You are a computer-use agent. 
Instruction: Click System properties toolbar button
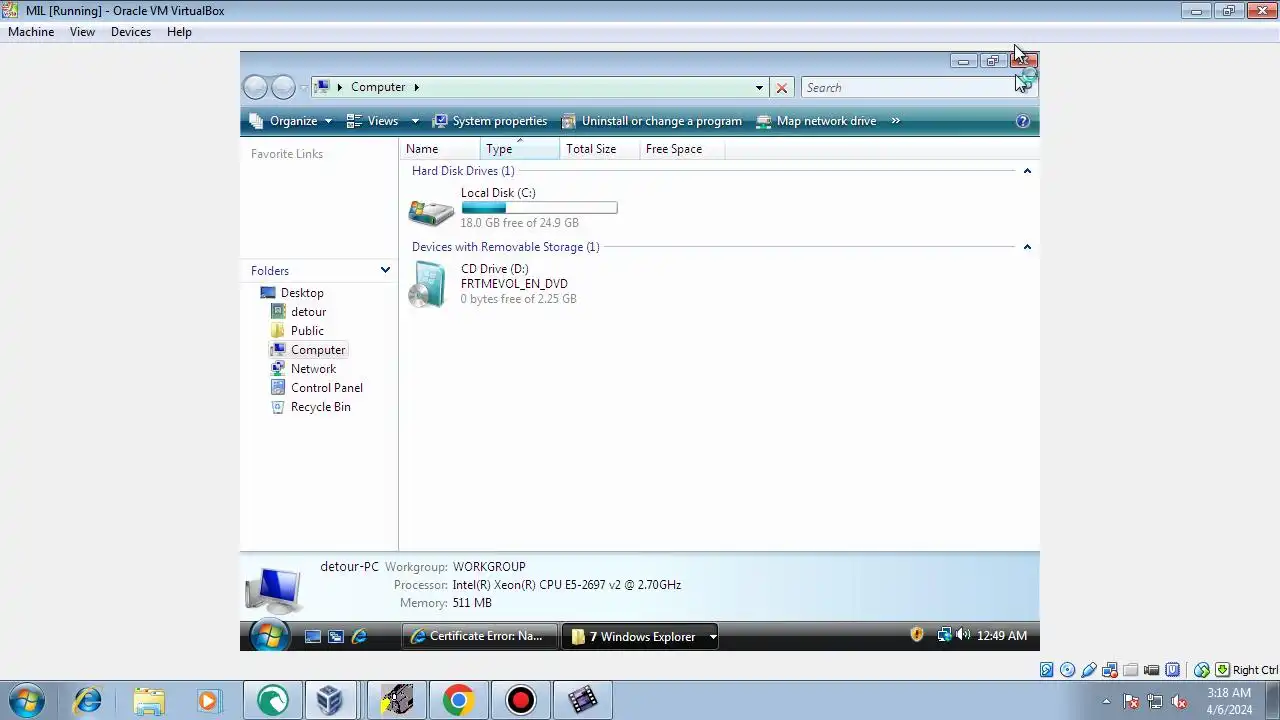coord(490,121)
